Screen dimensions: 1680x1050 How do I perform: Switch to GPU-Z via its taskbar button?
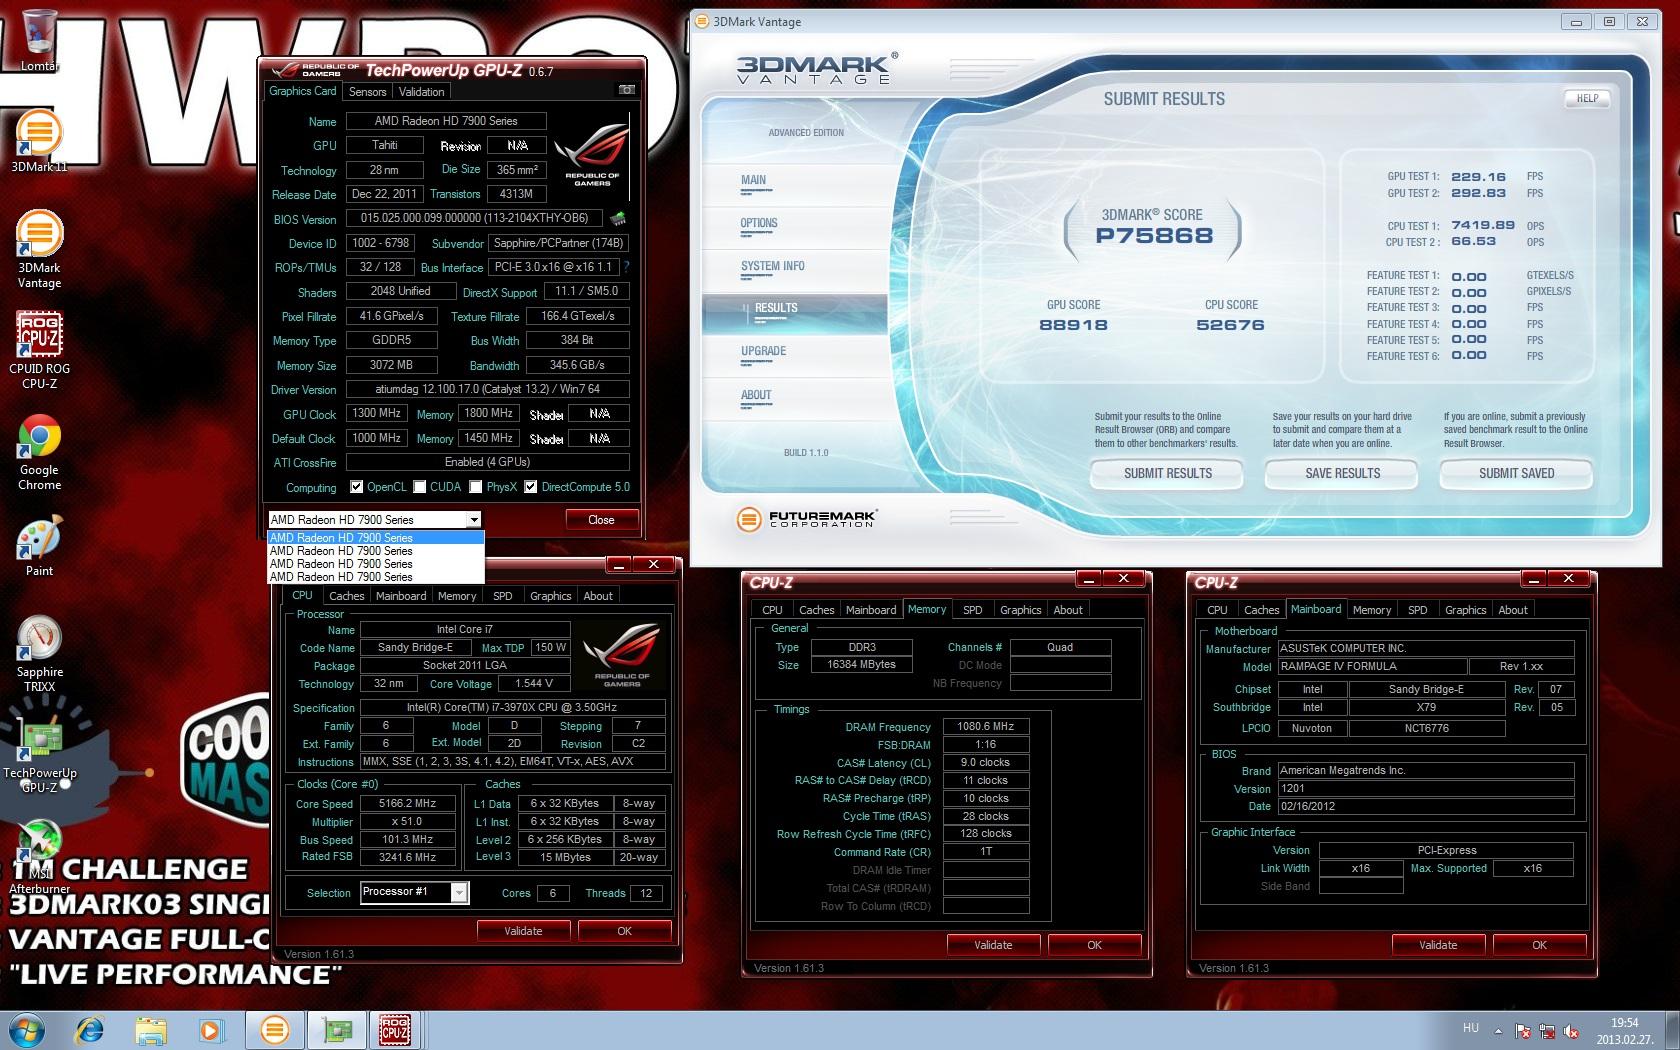click(x=335, y=1030)
